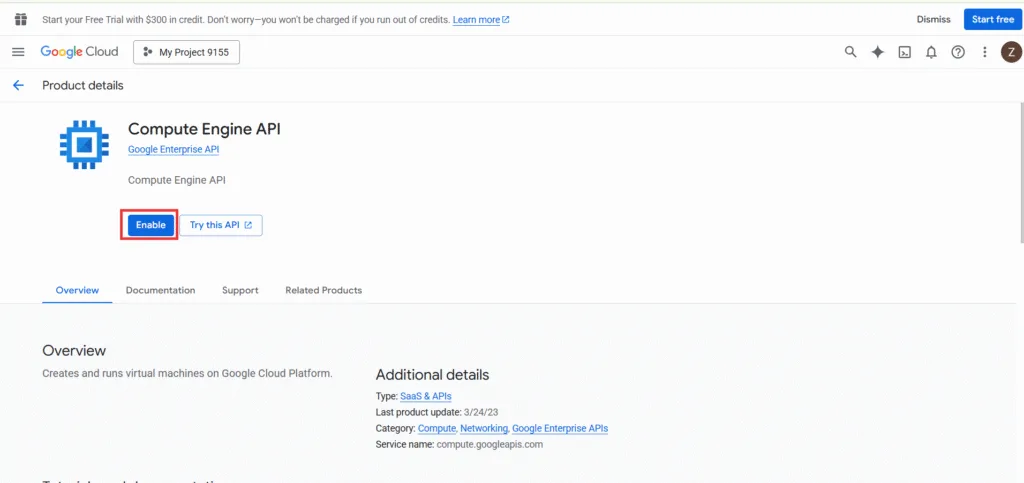Image resolution: width=1024 pixels, height=483 pixels.
Task: Click the Additional details heading
Action: [432, 375]
